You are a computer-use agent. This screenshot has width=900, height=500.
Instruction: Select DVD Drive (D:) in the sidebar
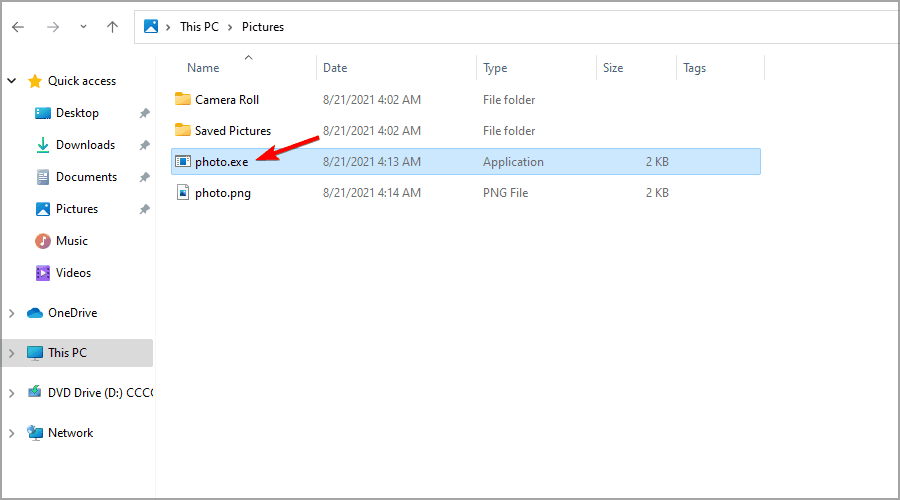100,393
